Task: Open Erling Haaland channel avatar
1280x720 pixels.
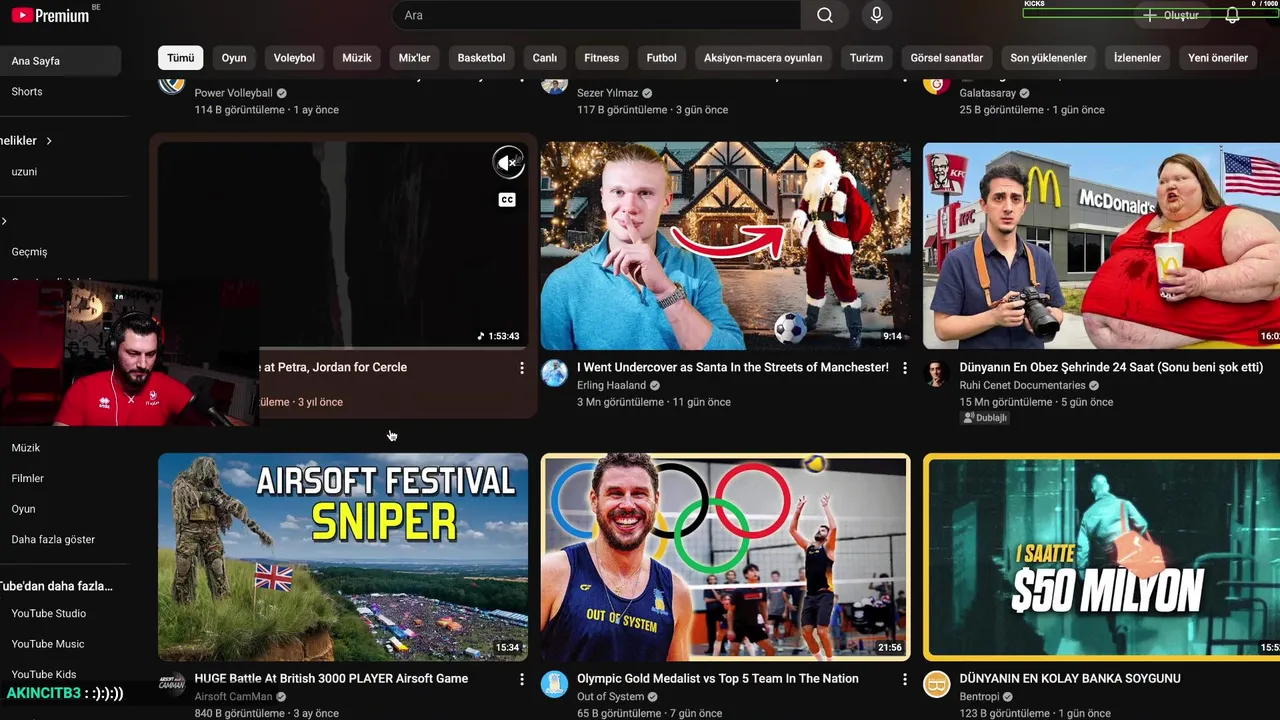Action: [x=554, y=373]
